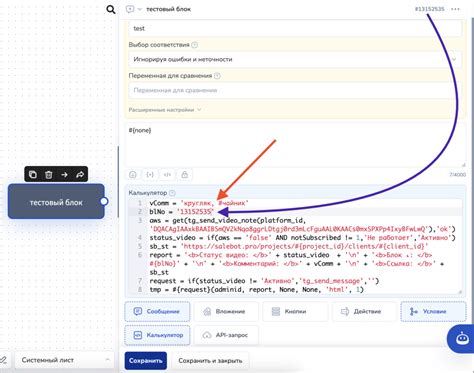This screenshot has height=373, width=474.
Task: Select the API-запрос tab button
Action: pos(226,335)
